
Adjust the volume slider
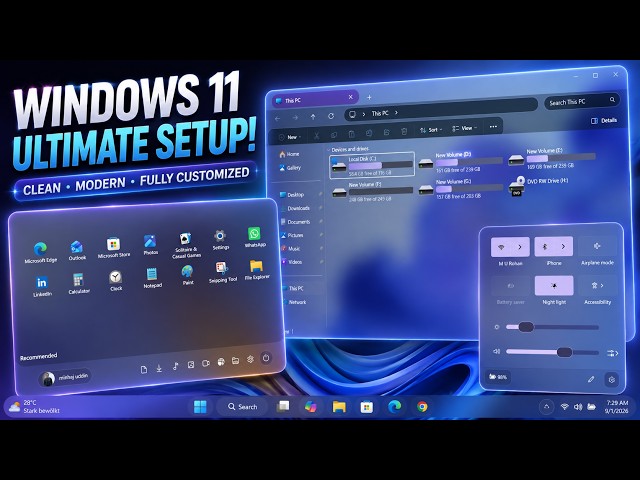click(552, 352)
